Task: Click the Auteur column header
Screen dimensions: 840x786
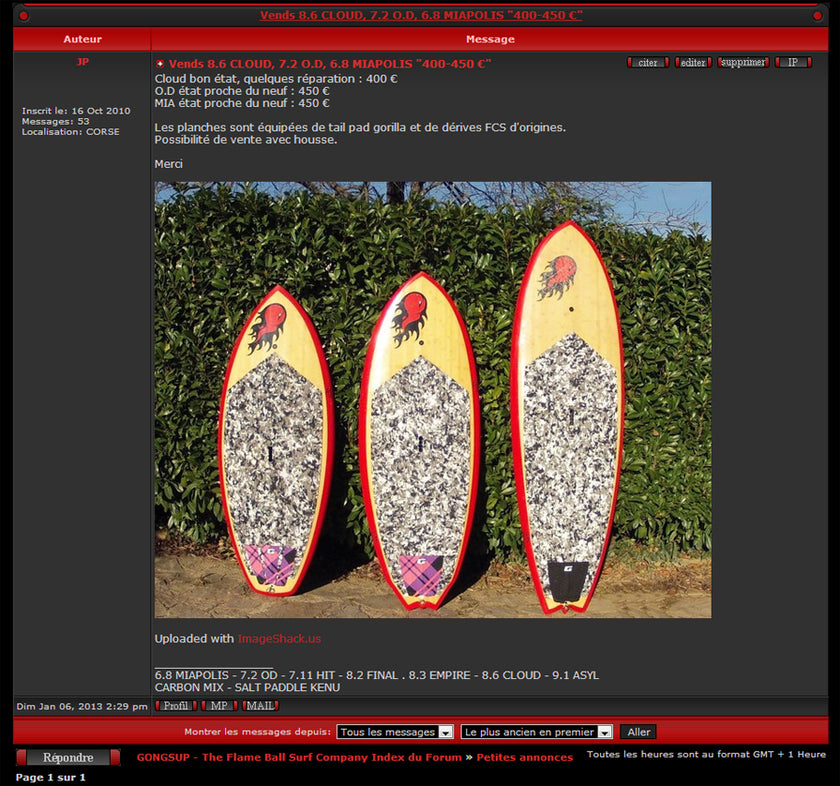Action: pyautogui.click(x=82, y=39)
